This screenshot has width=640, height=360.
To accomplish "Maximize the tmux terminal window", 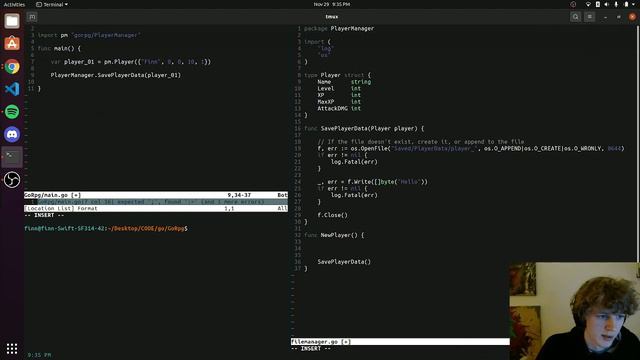I will [619, 17].
